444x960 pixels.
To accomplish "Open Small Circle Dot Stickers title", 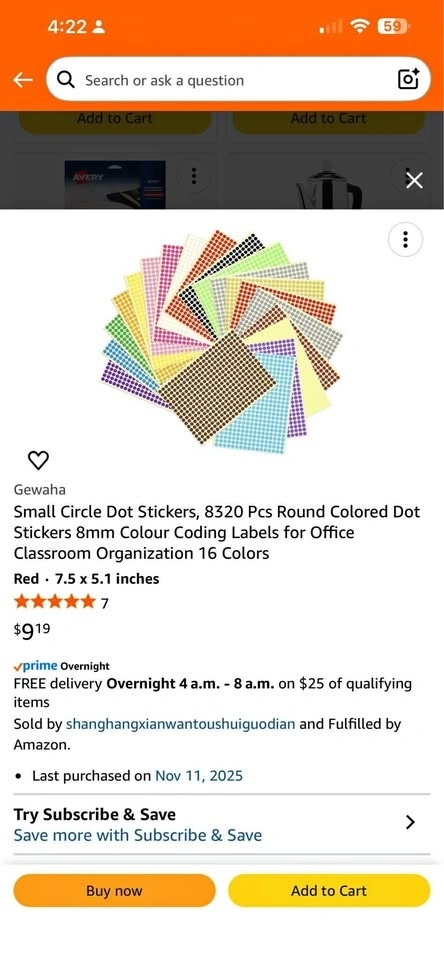I will (217, 533).
